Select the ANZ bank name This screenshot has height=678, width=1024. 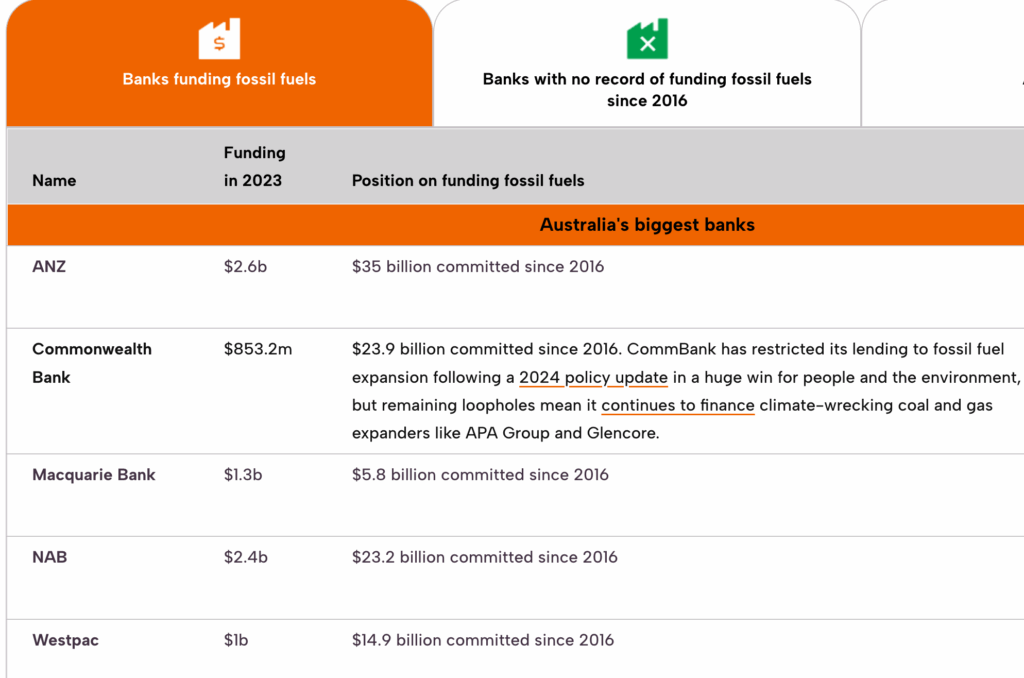pos(49,266)
